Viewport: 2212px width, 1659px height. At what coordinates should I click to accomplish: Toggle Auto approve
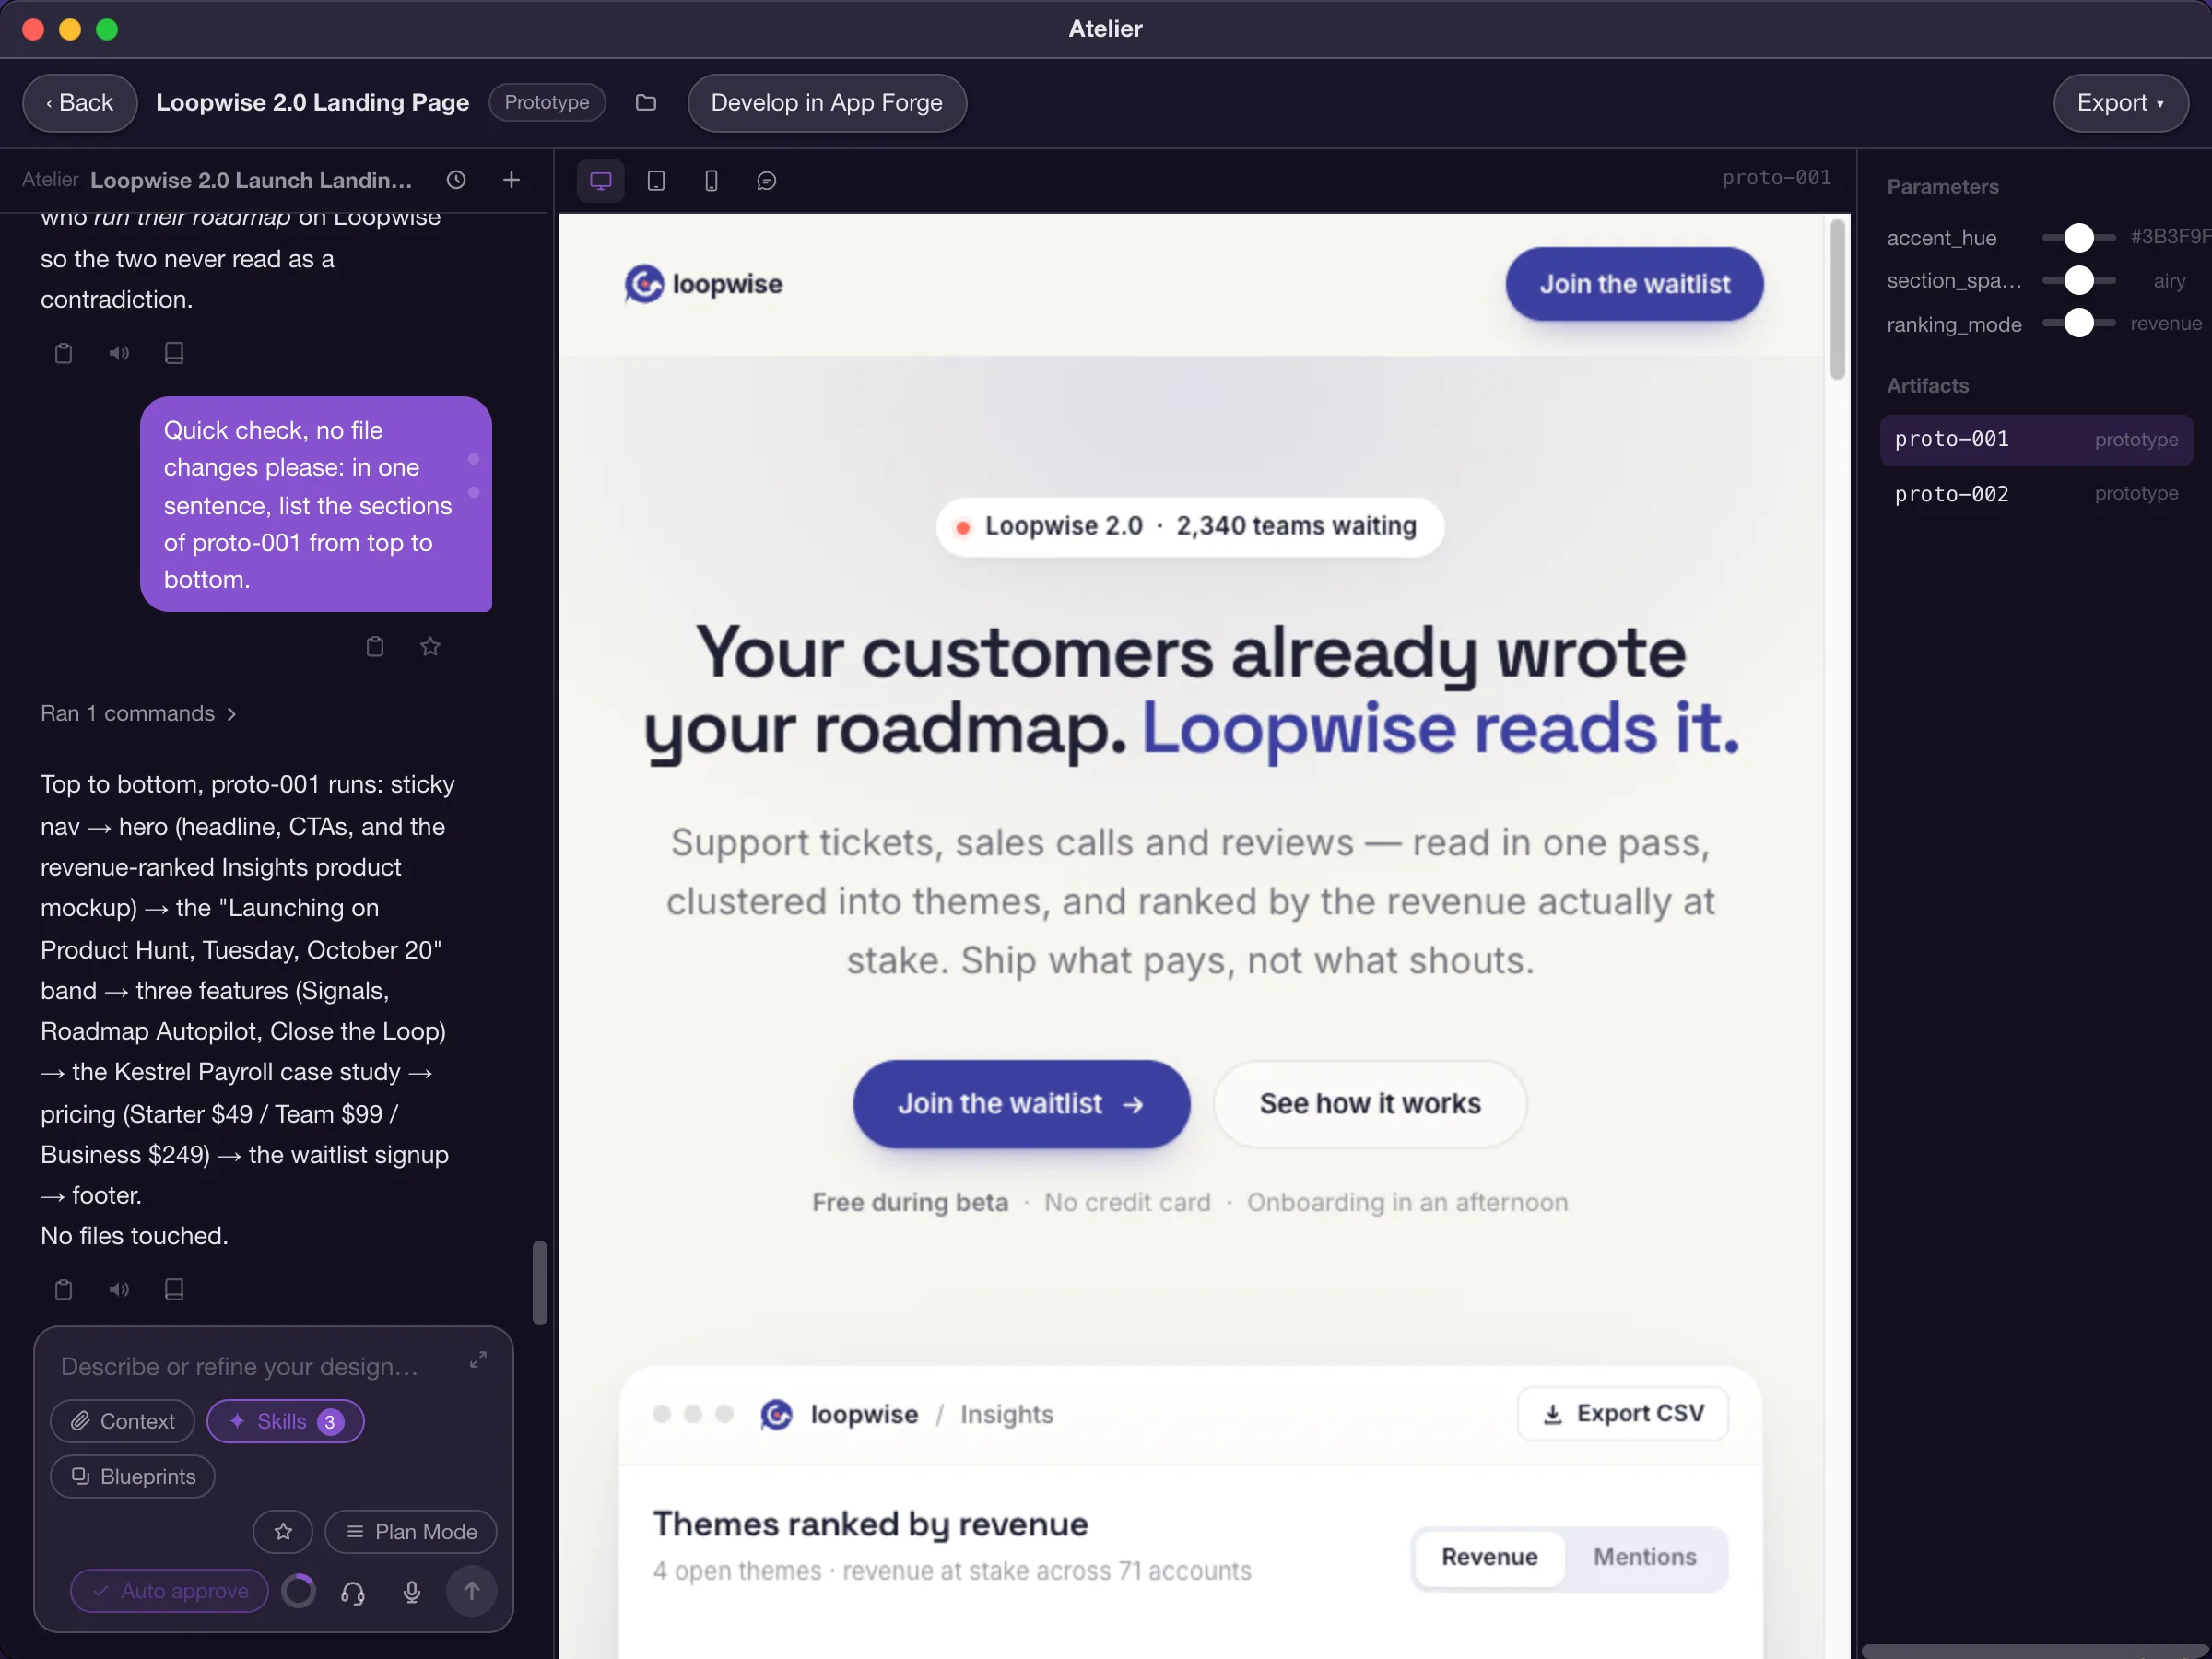point(169,1590)
